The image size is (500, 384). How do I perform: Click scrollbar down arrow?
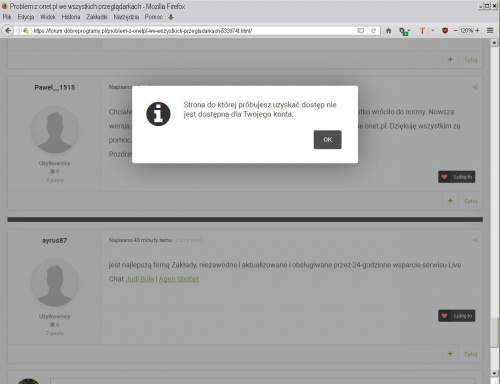click(494, 373)
